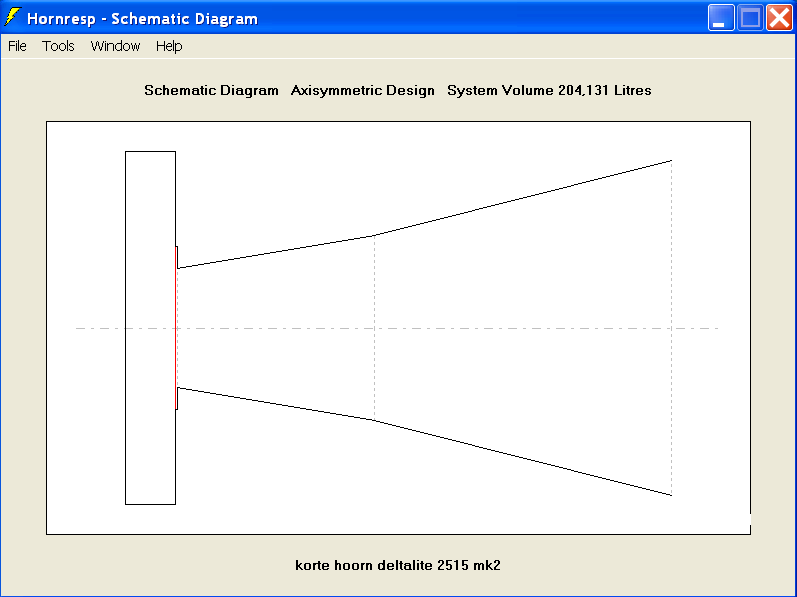Click the 'Schematic Diagram' heading text
Screen dimensions: 797x597
click(x=211, y=90)
